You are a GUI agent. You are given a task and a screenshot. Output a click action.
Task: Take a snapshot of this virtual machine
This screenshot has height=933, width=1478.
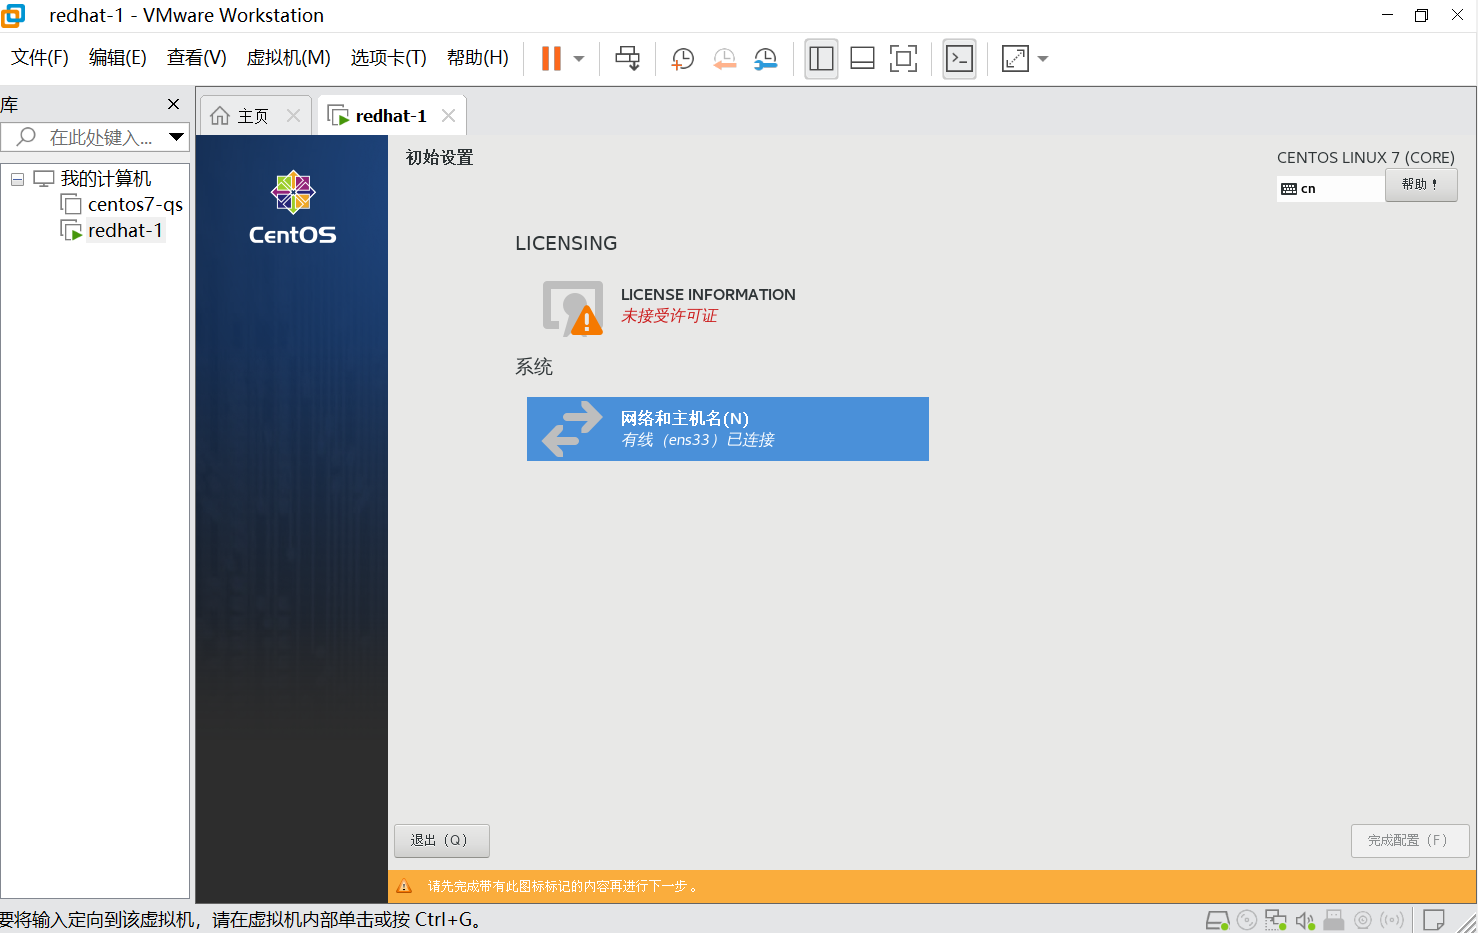(683, 59)
